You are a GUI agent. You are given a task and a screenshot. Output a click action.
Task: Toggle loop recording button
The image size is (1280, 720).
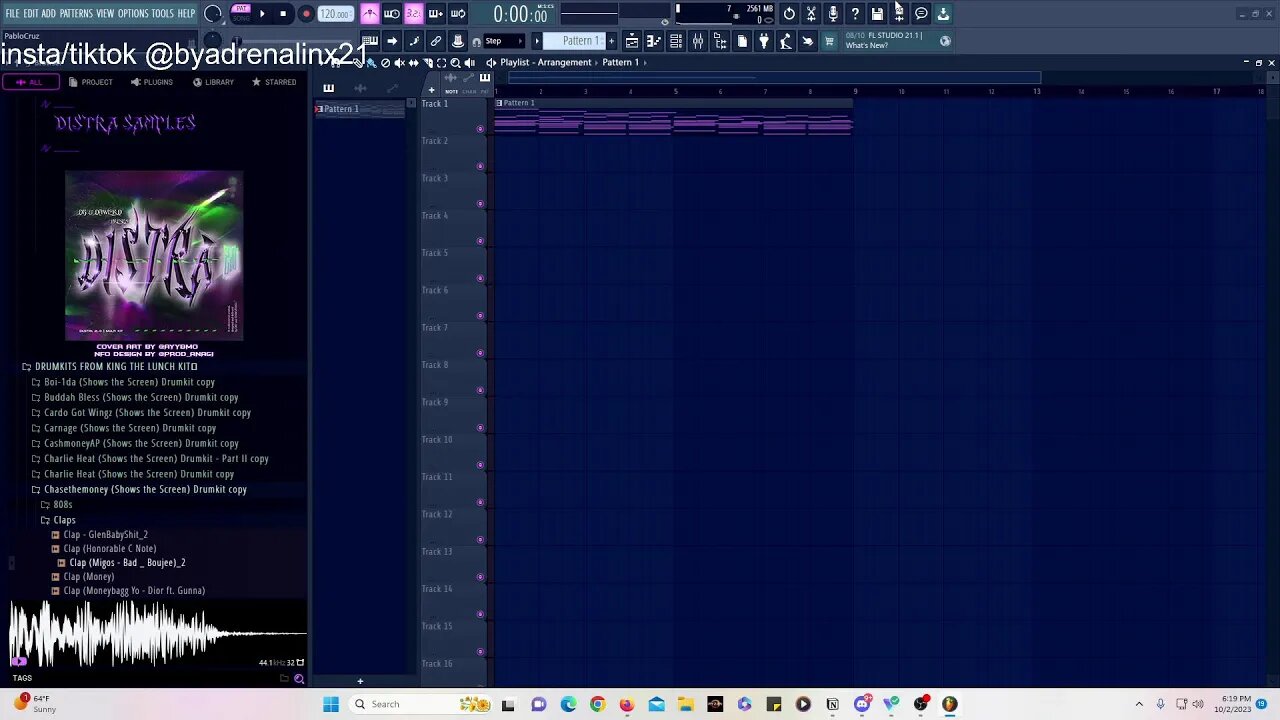pyautogui.click(x=458, y=14)
